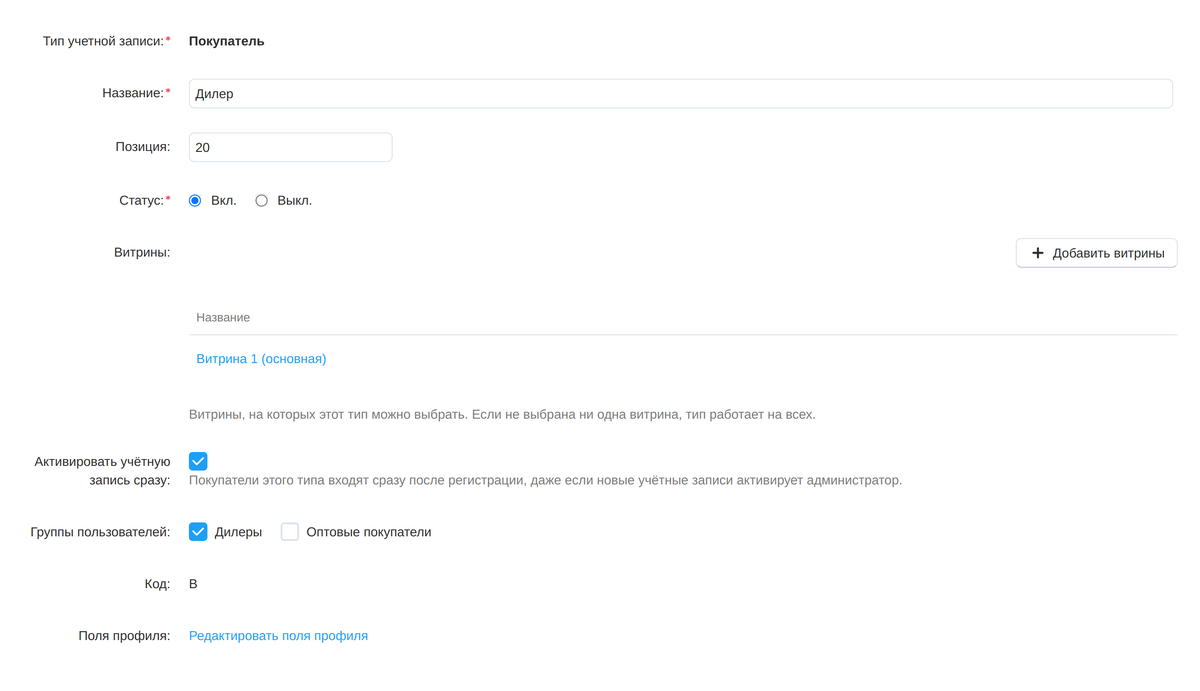Click the plus icon on Добавить витрины
This screenshot has height=691, width=1200.
pyautogui.click(x=1037, y=253)
